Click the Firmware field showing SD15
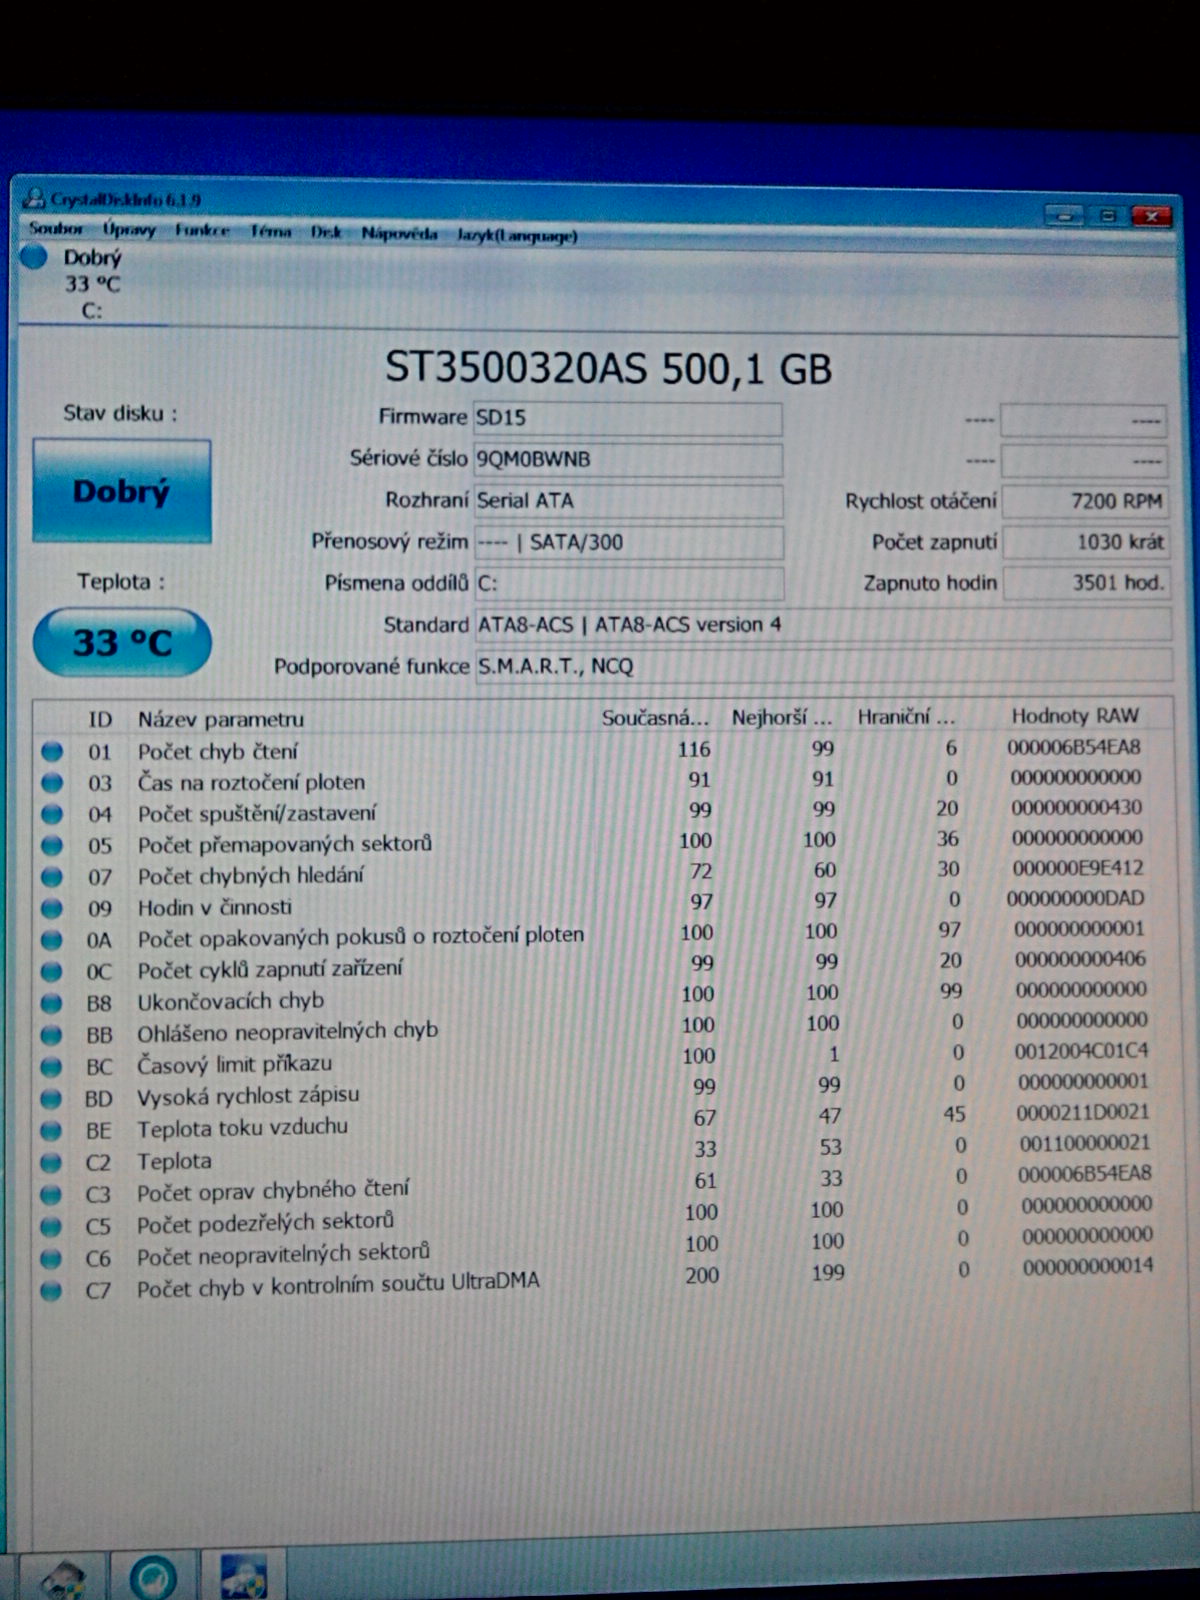Screen dimensions: 1200x1600 pos(627,418)
